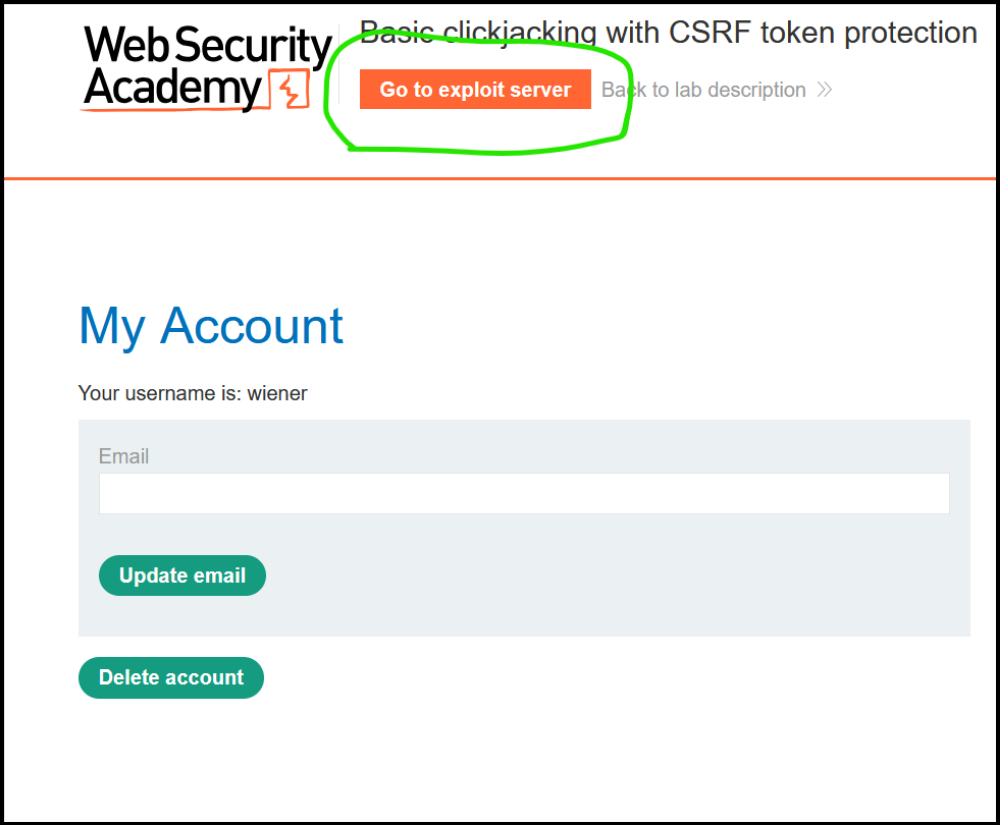The width and height of the screenshot is (1000, 825).
Task: Click the double chevron after lab description
Action: [x=824, y=90]
